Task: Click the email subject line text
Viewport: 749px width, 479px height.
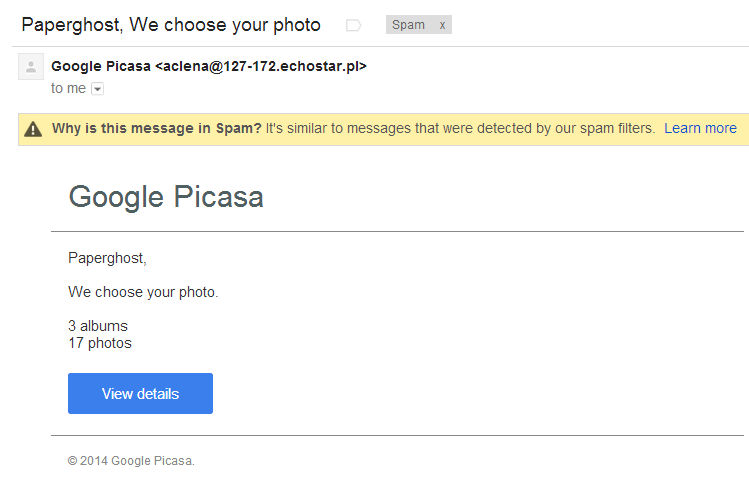Action: tap(171, 24)
